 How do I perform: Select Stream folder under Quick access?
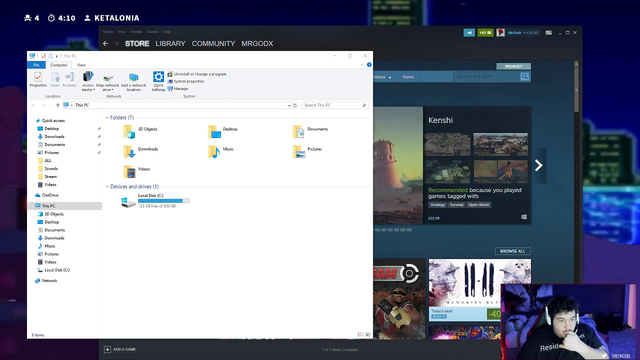click(51, 177)
